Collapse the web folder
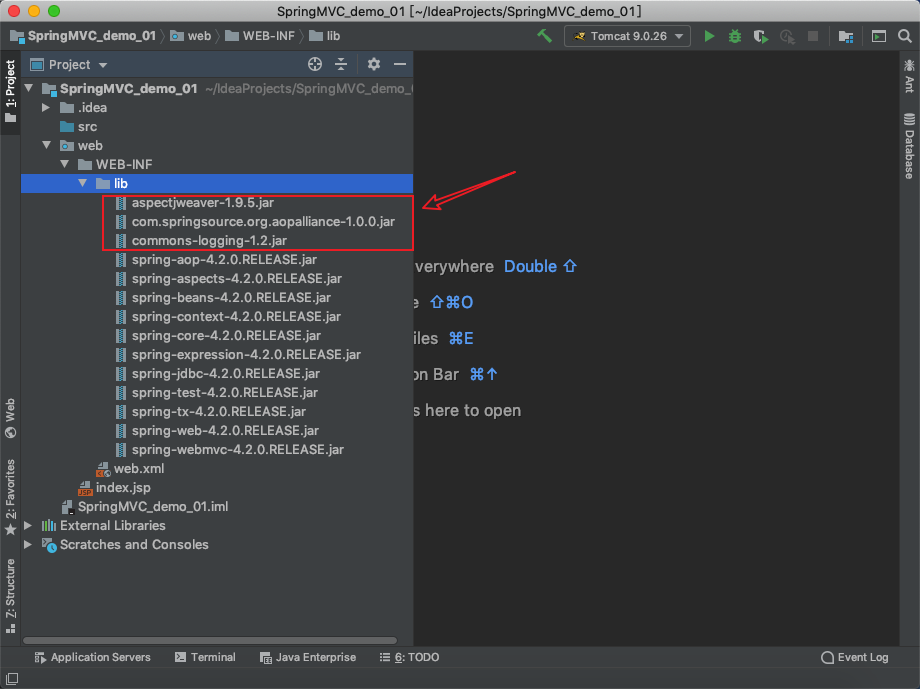920x689 pixels. pyautogui.click(x=46, y=145)
